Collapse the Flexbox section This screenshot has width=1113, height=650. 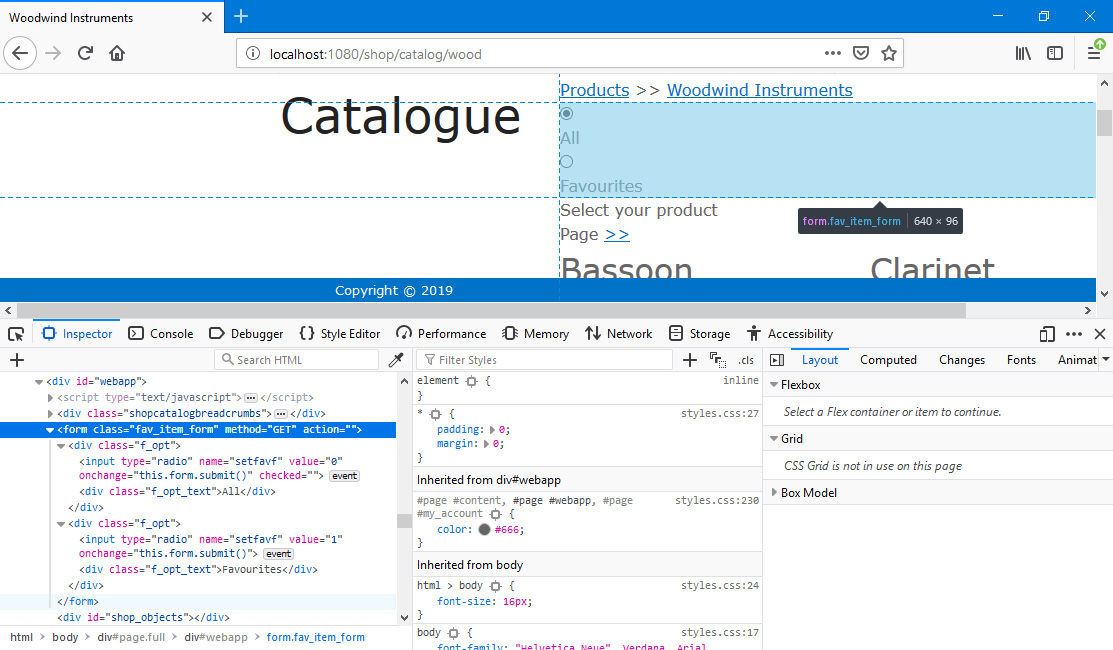click(774, 385)
